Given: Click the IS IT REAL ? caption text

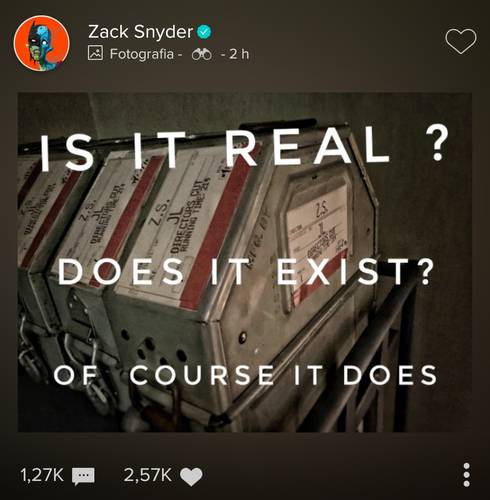Looking at the screenshot, I should (x=242, y=148).
